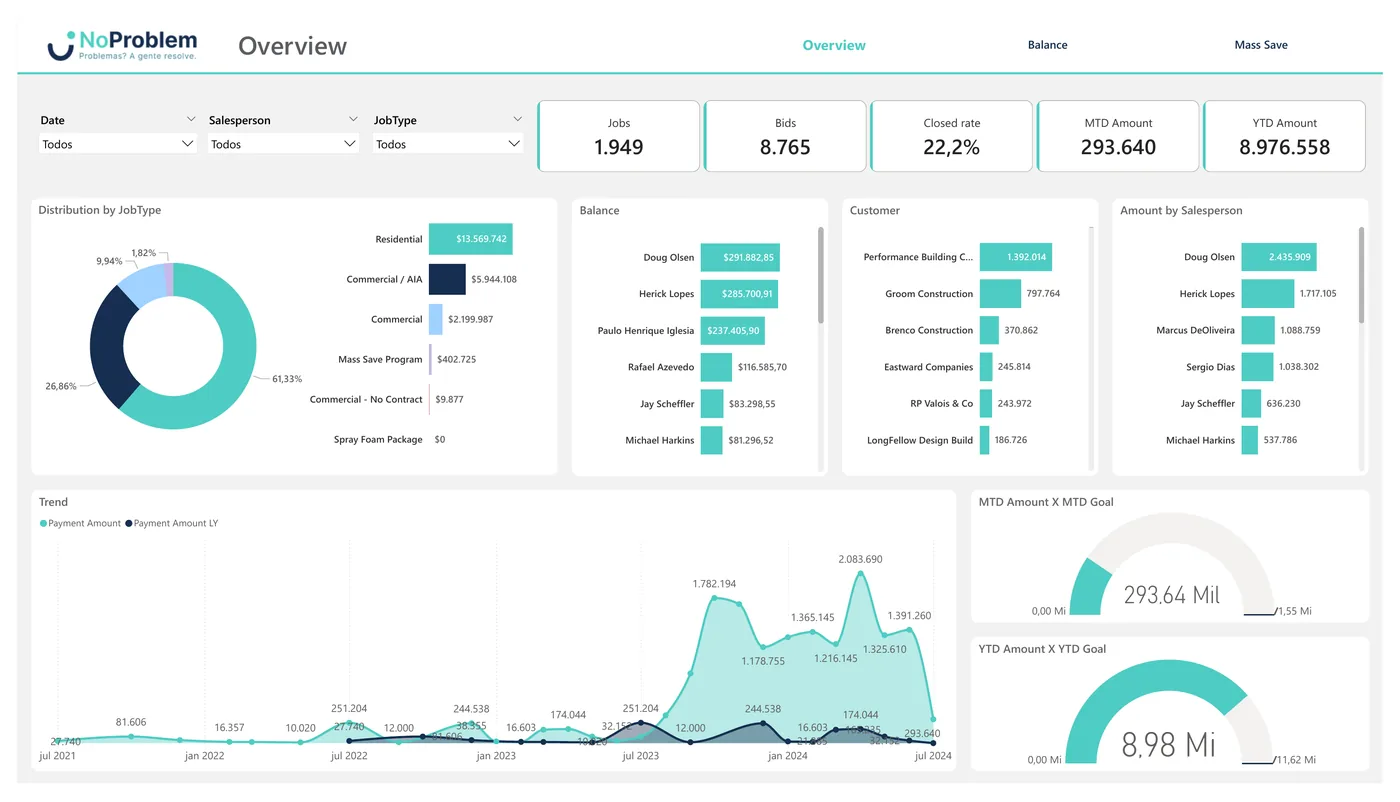Screen dimensions: 1400x802
Task: Select Doug Olsen's bar in Amount by Salesperson
Action: click(1279, 257)
